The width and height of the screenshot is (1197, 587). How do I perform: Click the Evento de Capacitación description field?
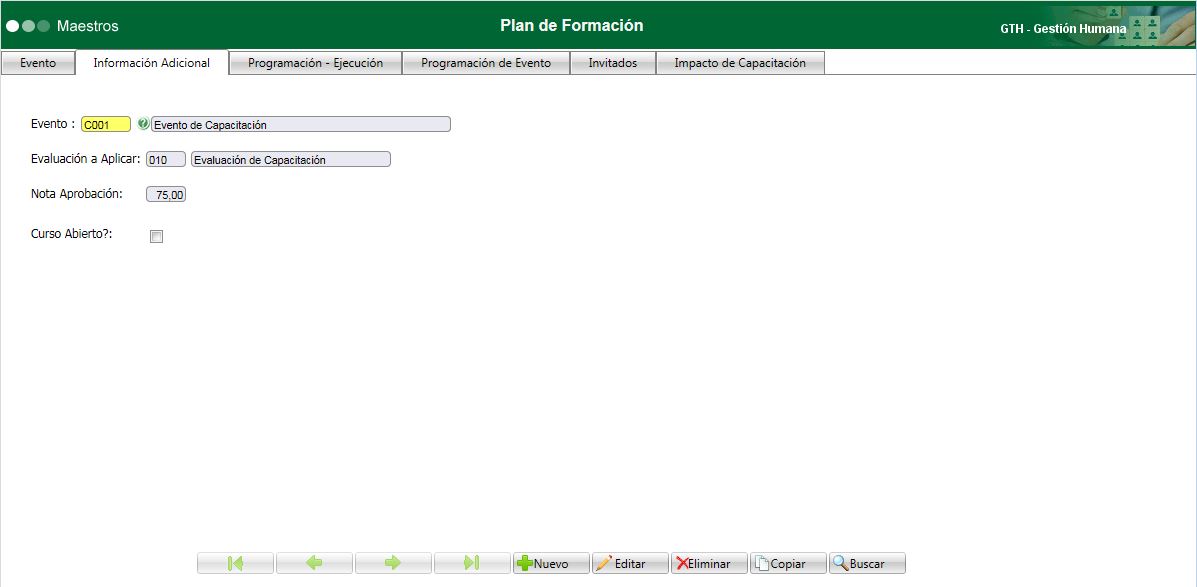coord(301,124)
